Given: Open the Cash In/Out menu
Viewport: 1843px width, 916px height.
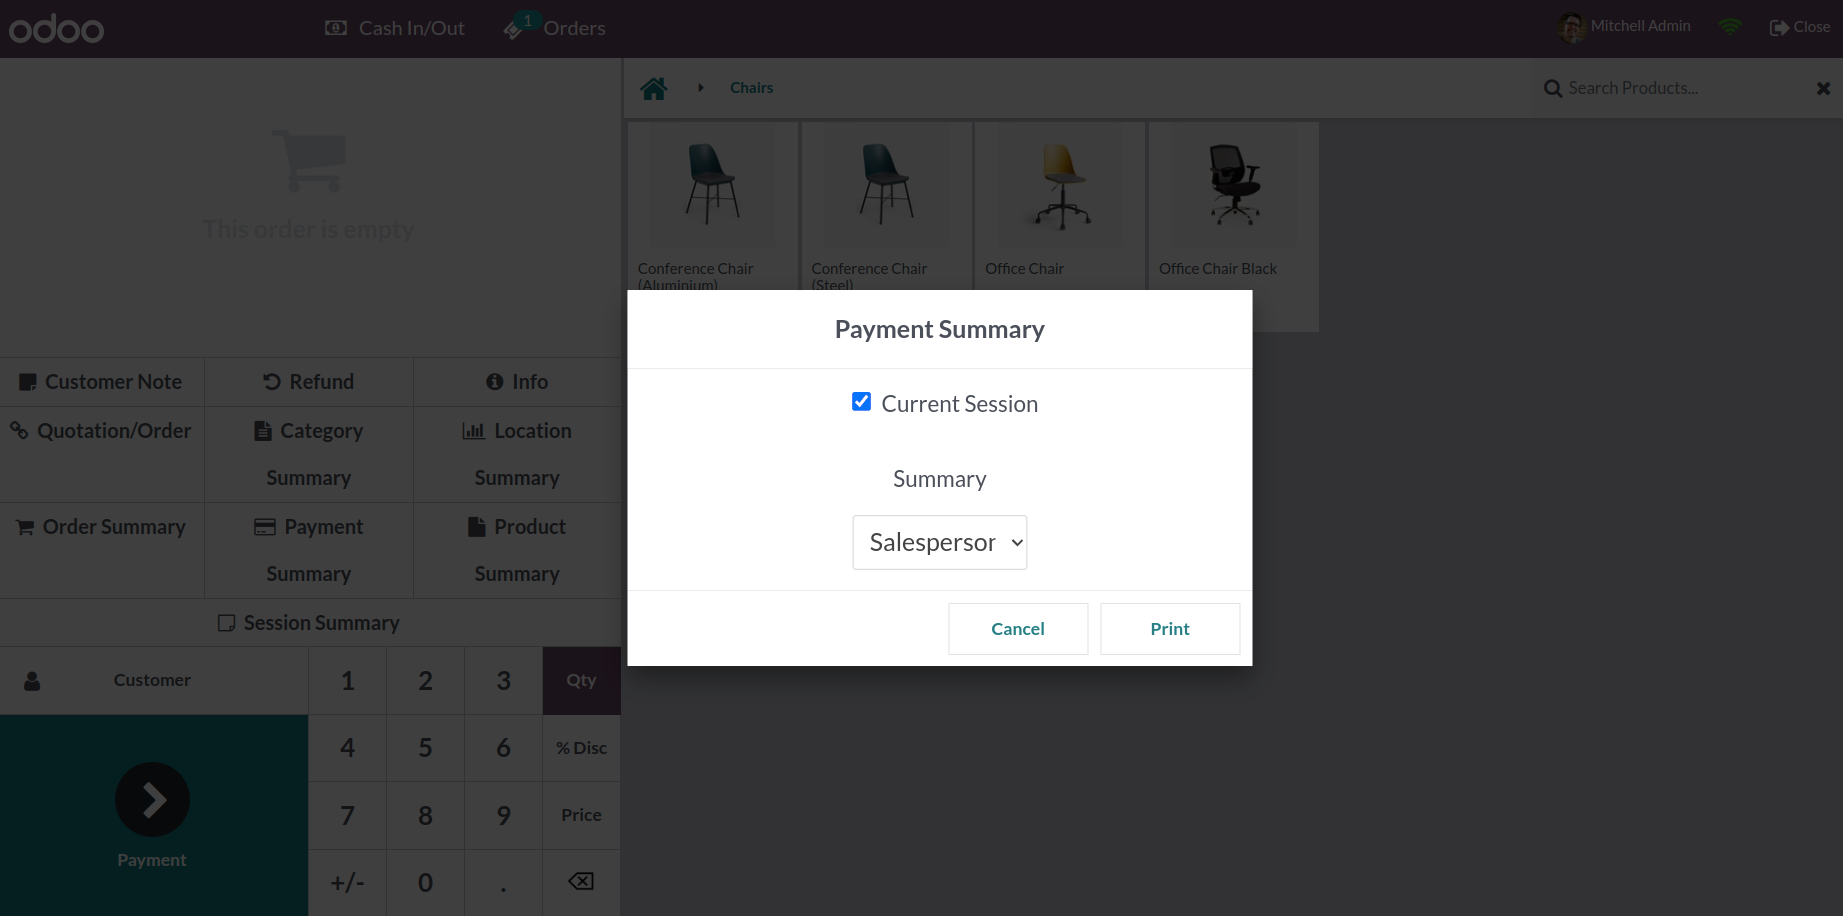Looking at the screenshot, I should coord(395,28).
